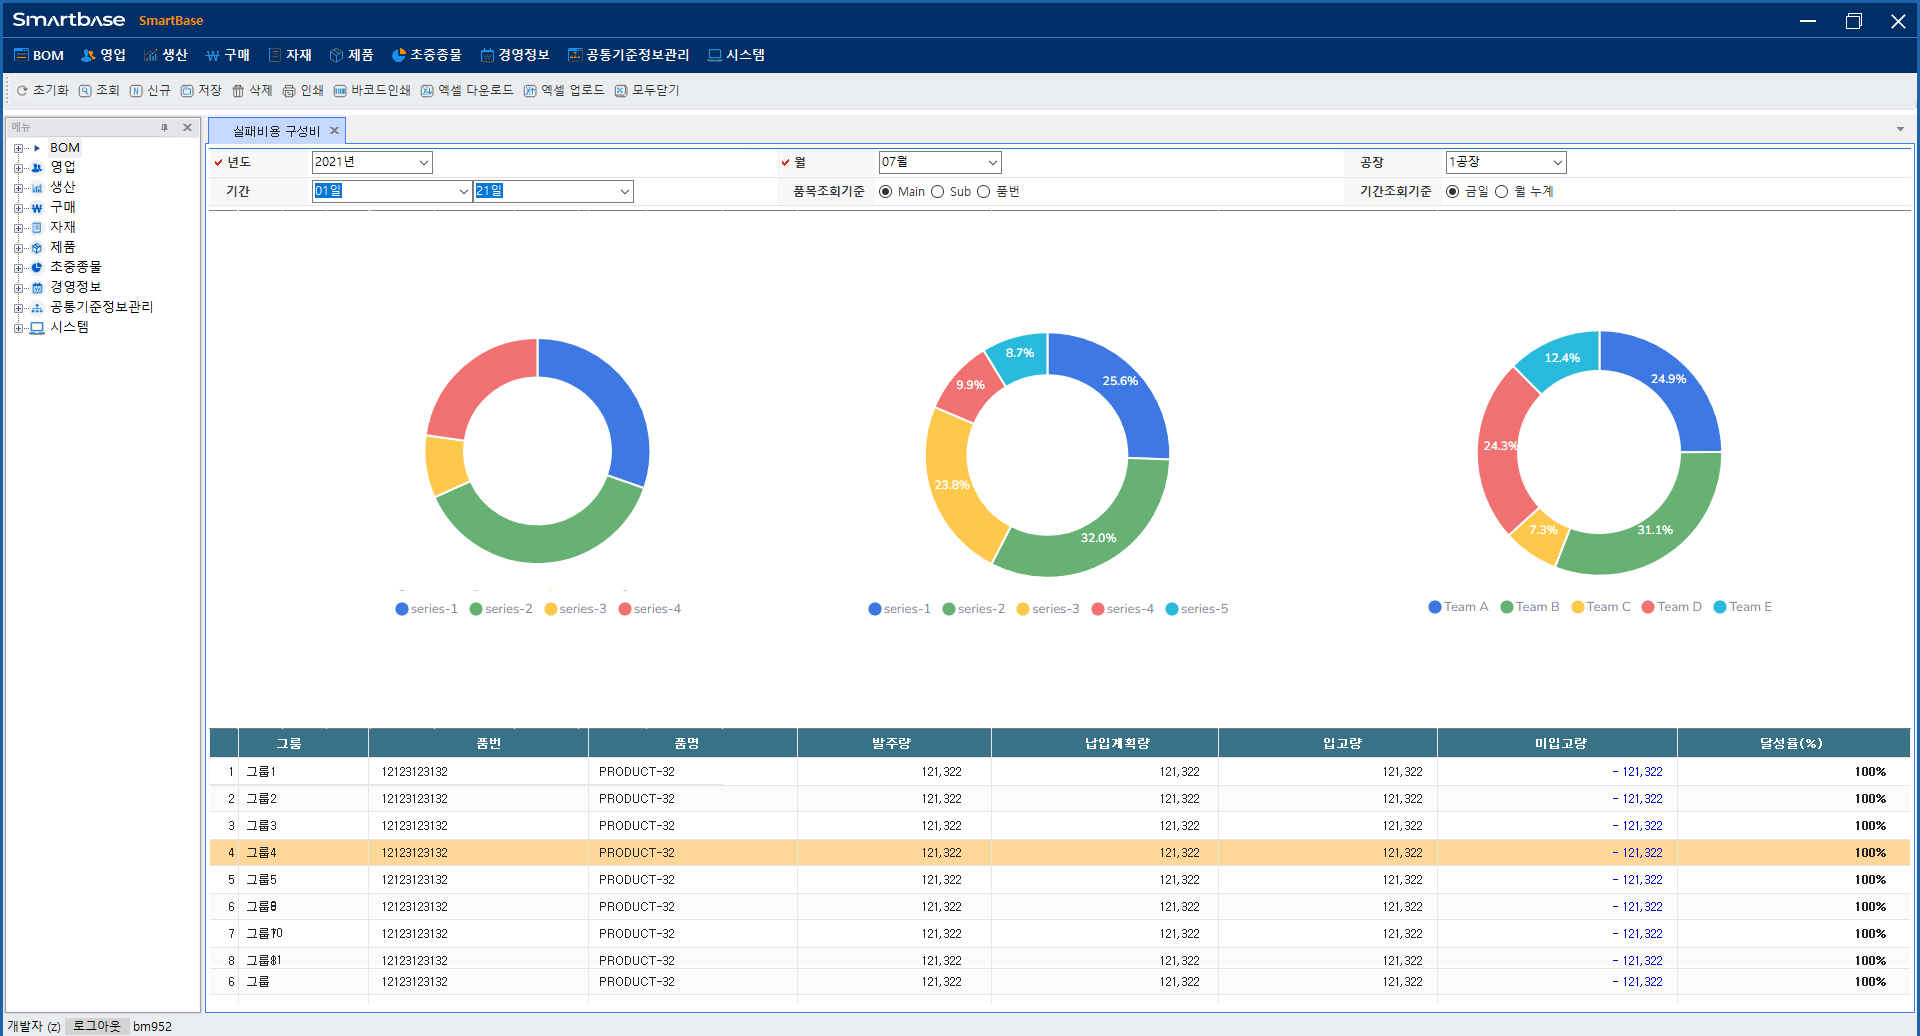1920x1036 pixels.
Task: Close the 실패비용 구성비 tab
Action: [x=335, y=131]
